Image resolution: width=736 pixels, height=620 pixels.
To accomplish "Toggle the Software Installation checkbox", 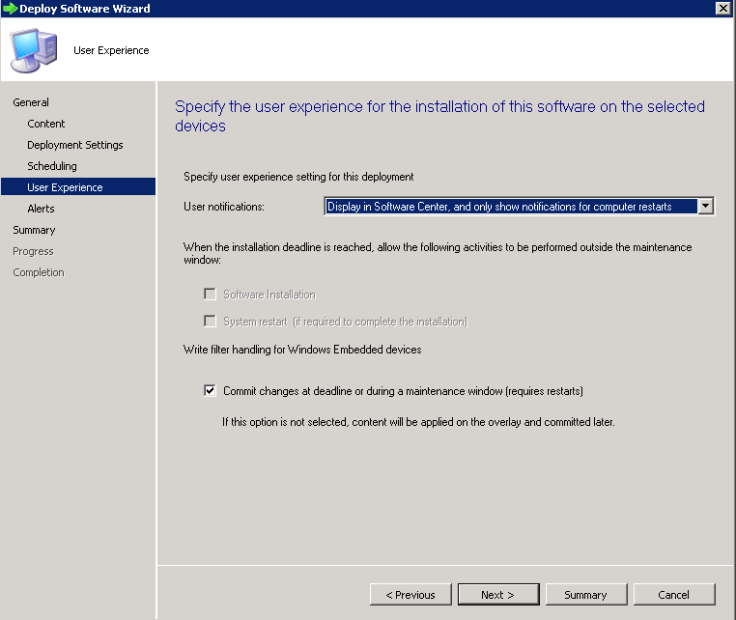I will coord(210,294).
